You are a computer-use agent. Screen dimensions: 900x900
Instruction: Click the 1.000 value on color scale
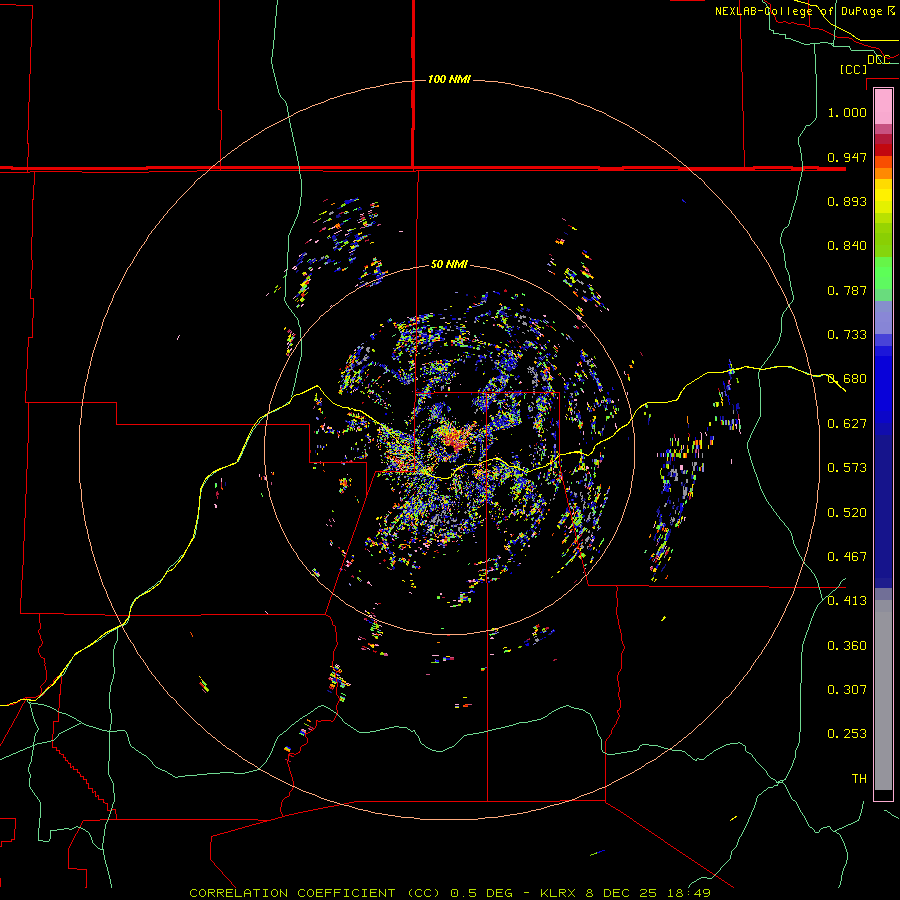click(x=847, y=112)
